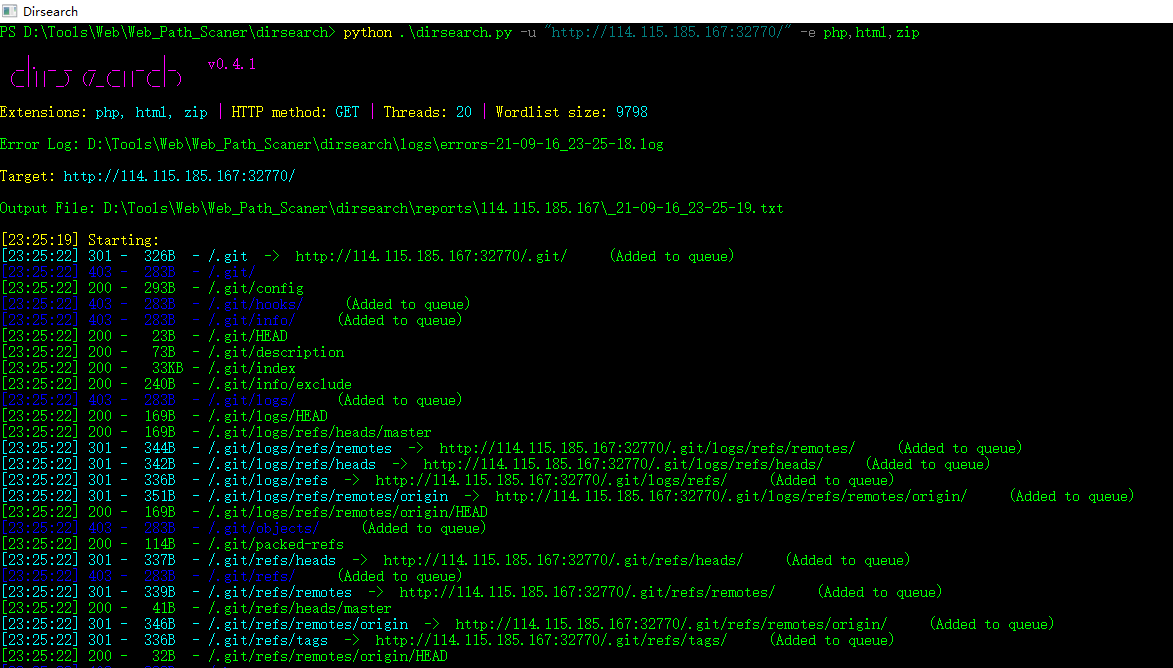This screenshot has width=1173, height=668.
Task: Click the Dirsearch window title text
Action: pyautogui.click(x=50, y=11)
